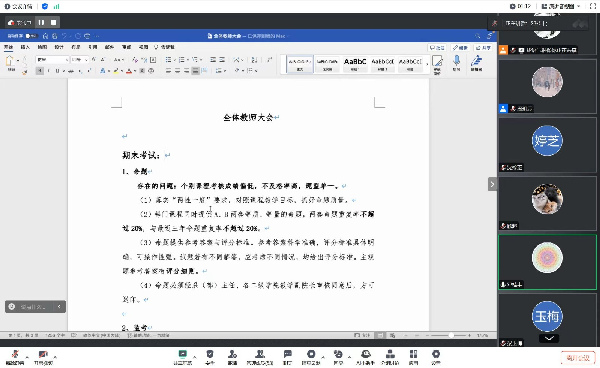Switch to the Layout ribbon tab
This screenshot has height=368, width=600.
coord(76,47)
